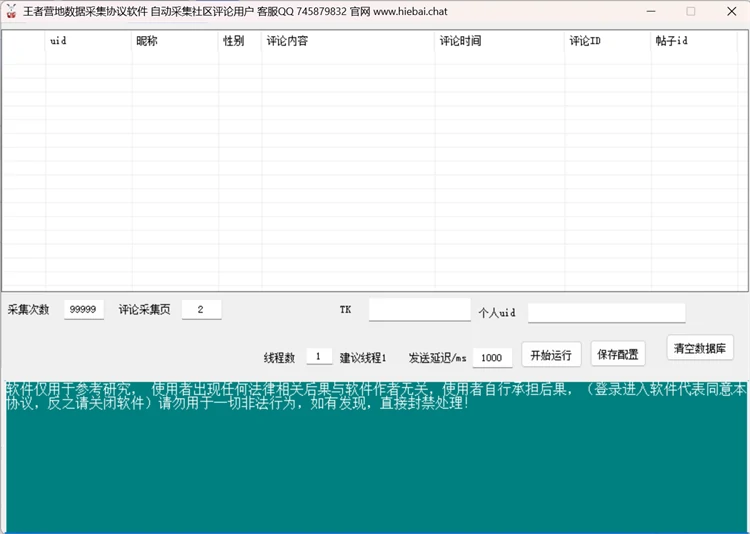Click the 发送延迟/ms label
Image resolution: width=750 pixels, height=534 pixels.
click(x=438, y=357)
